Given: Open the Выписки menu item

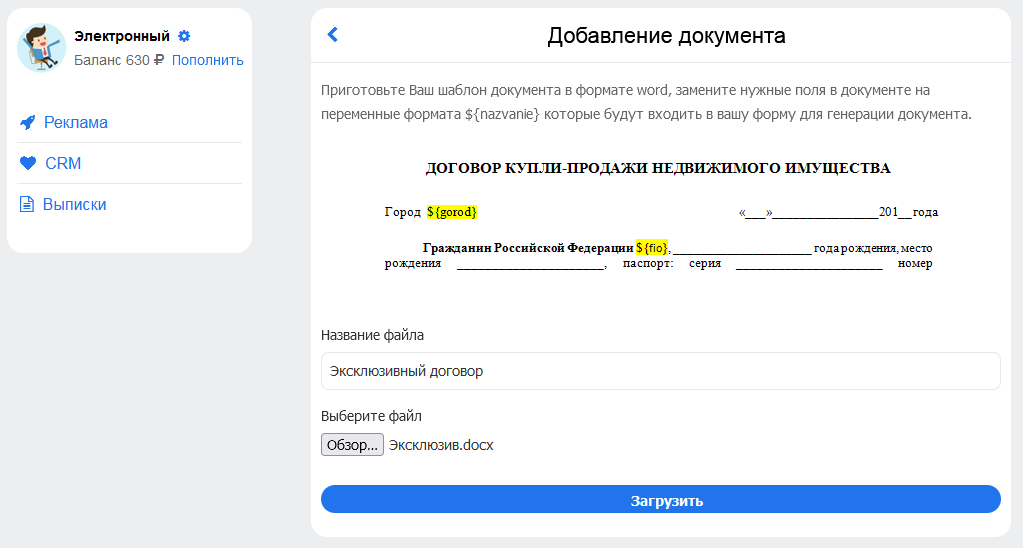Looking at the screenshot, I should pyautogui.click(x=74, y=204).
